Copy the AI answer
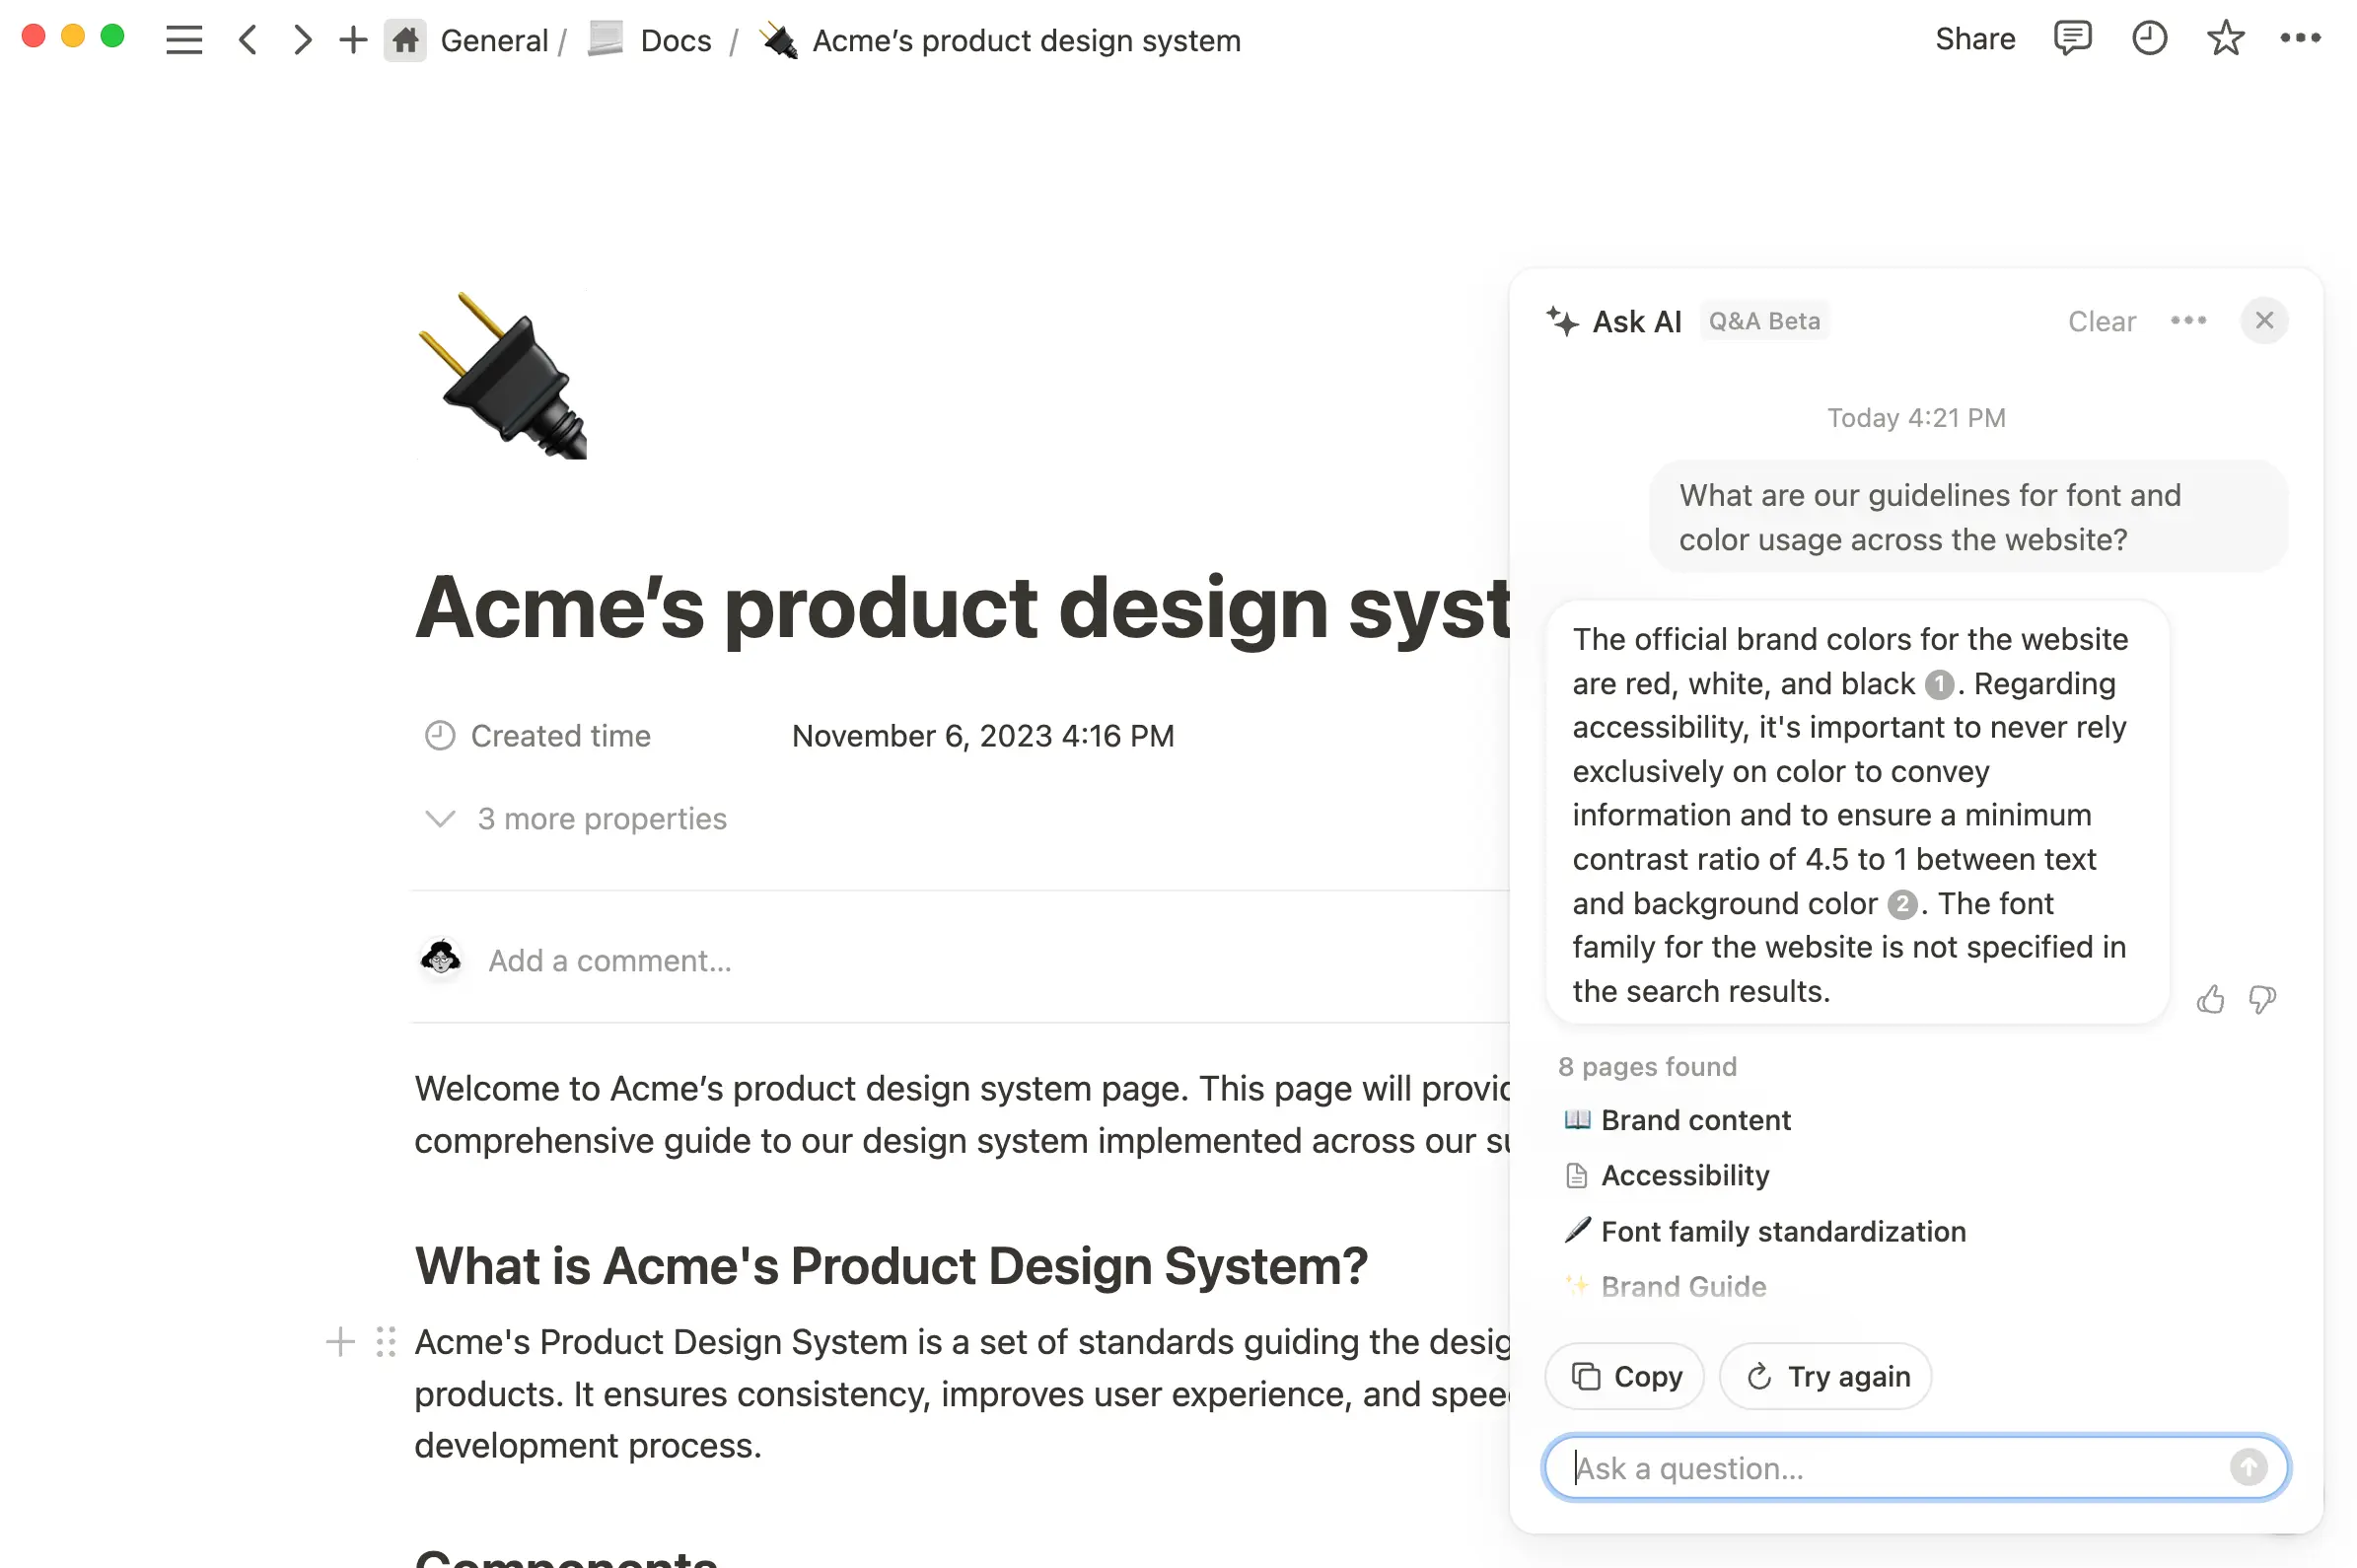Screen dimensions: 2357x1568 pos(1623,1376)
